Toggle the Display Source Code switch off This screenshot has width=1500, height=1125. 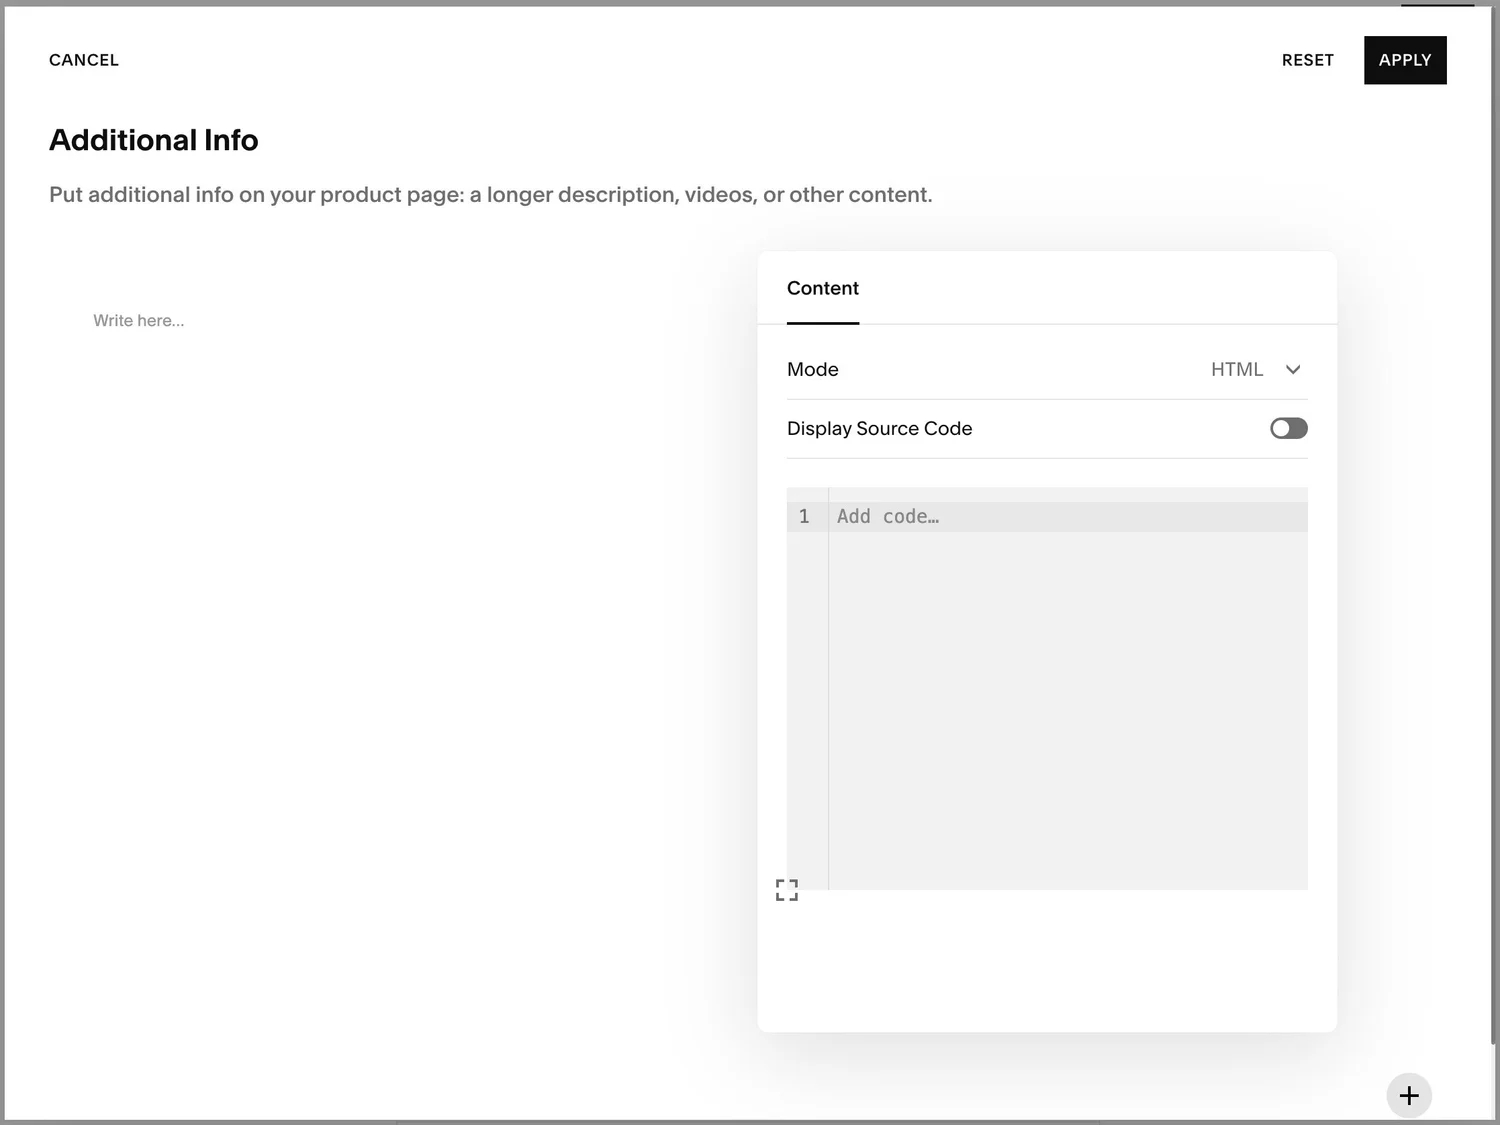pyautogui.click(x=1288, y=428)
